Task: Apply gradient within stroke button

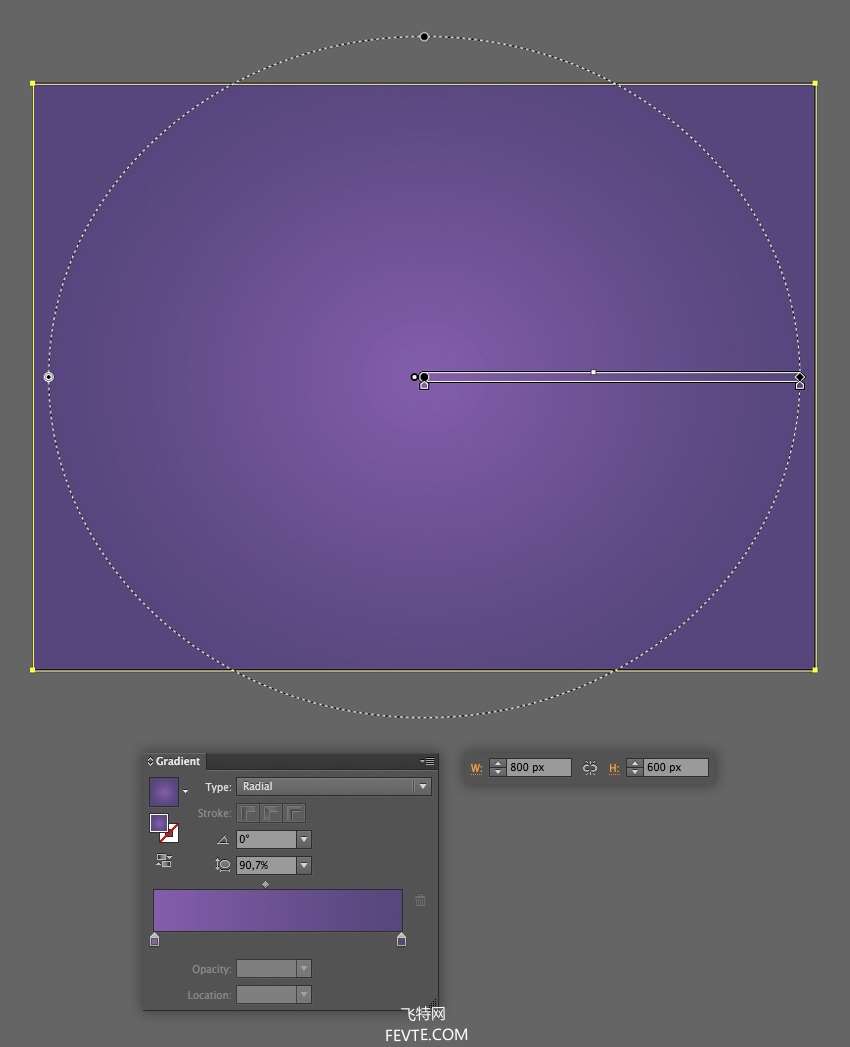Action: (x=248, y=813)
